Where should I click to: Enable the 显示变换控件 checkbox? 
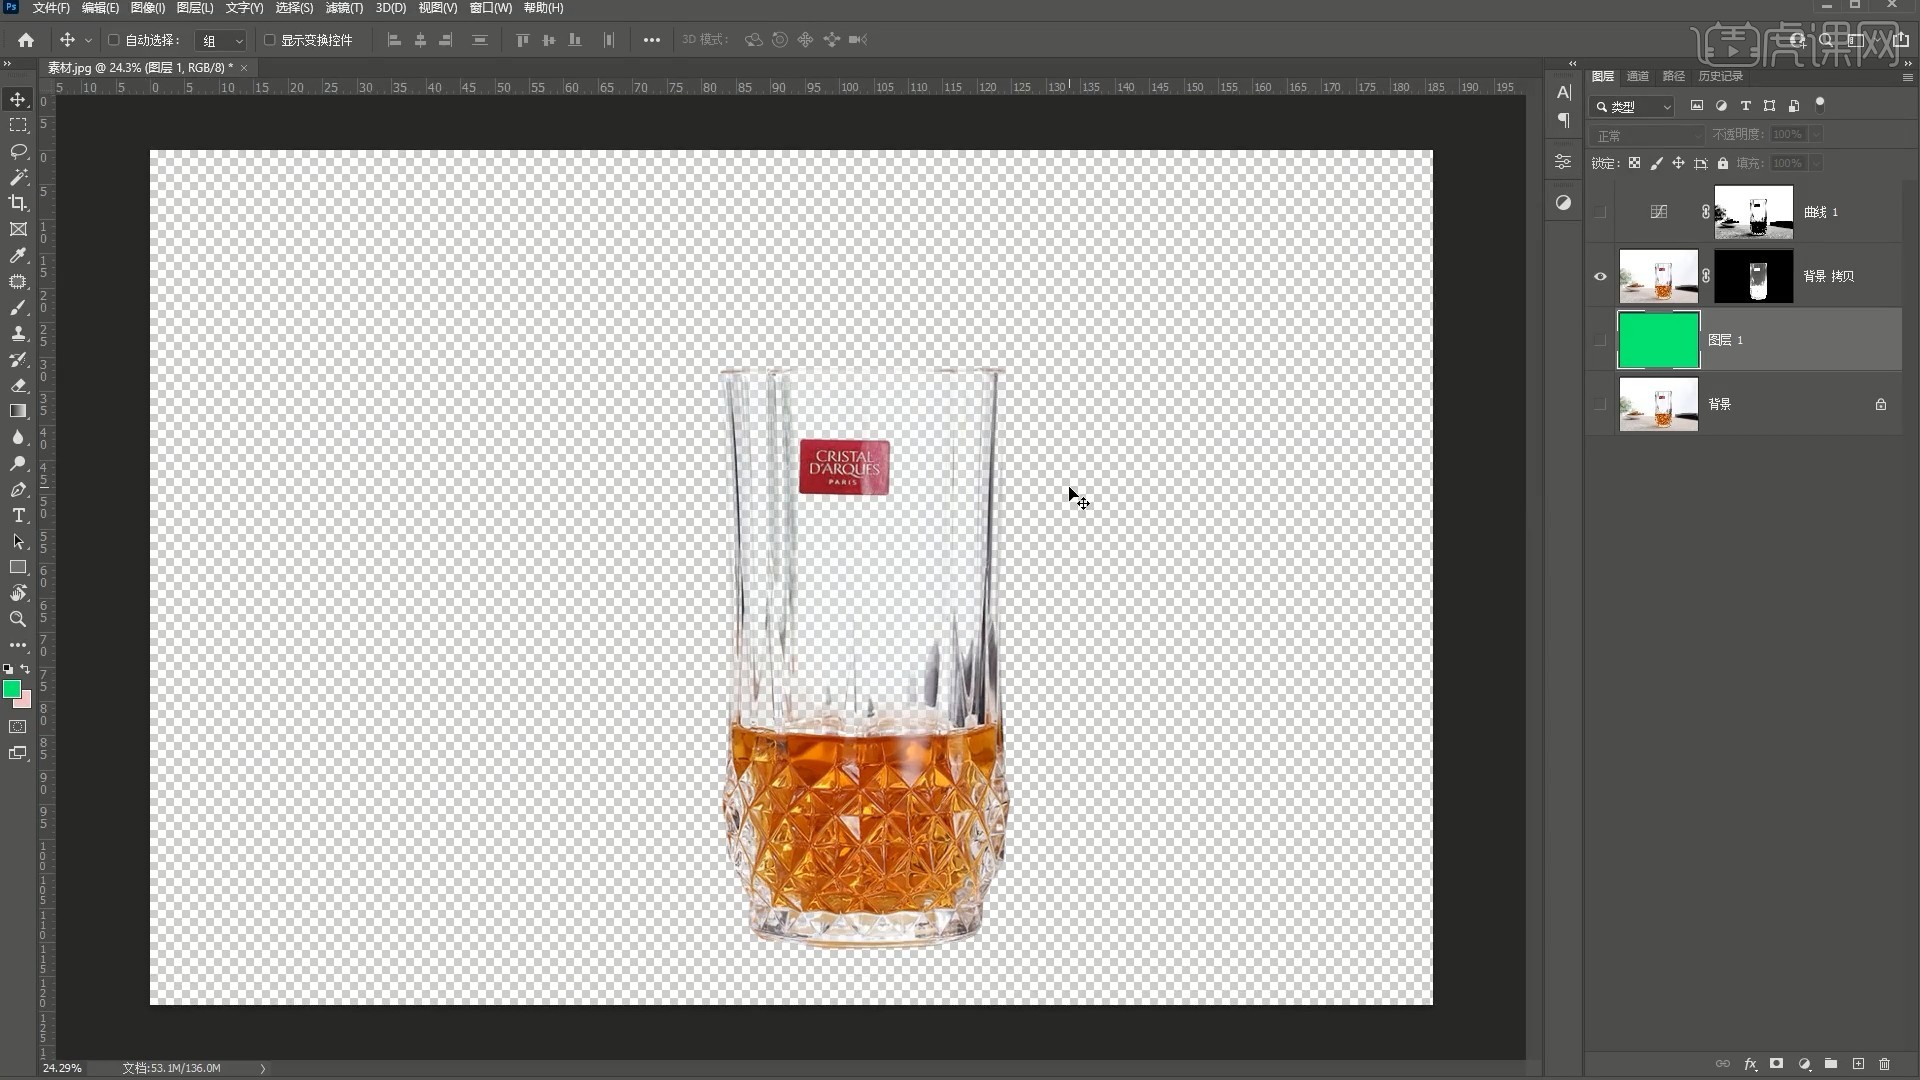[269, 40]
